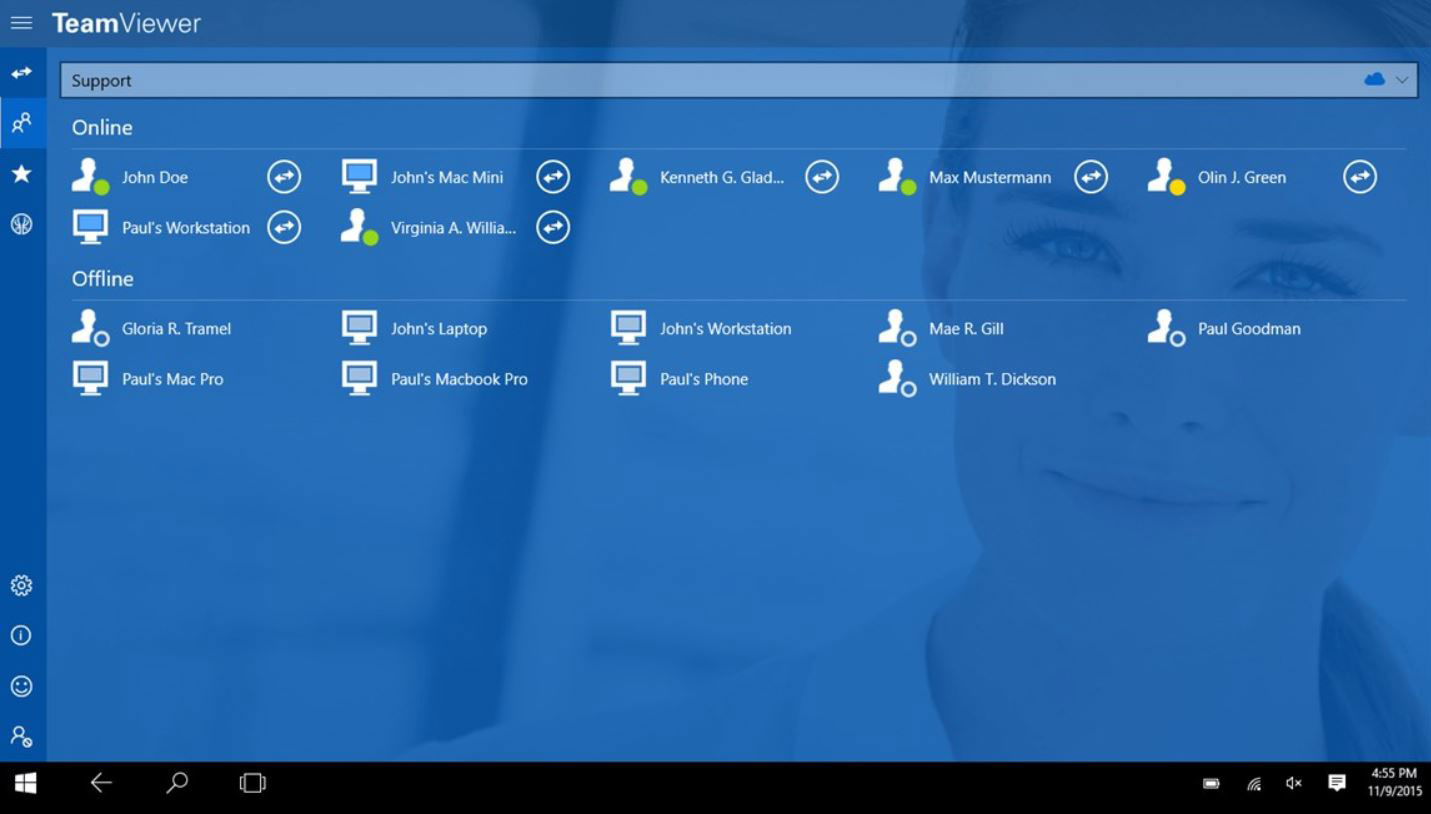Click the globe icon in the sidebar
The image size is (1431, 814).
point(21,224)
